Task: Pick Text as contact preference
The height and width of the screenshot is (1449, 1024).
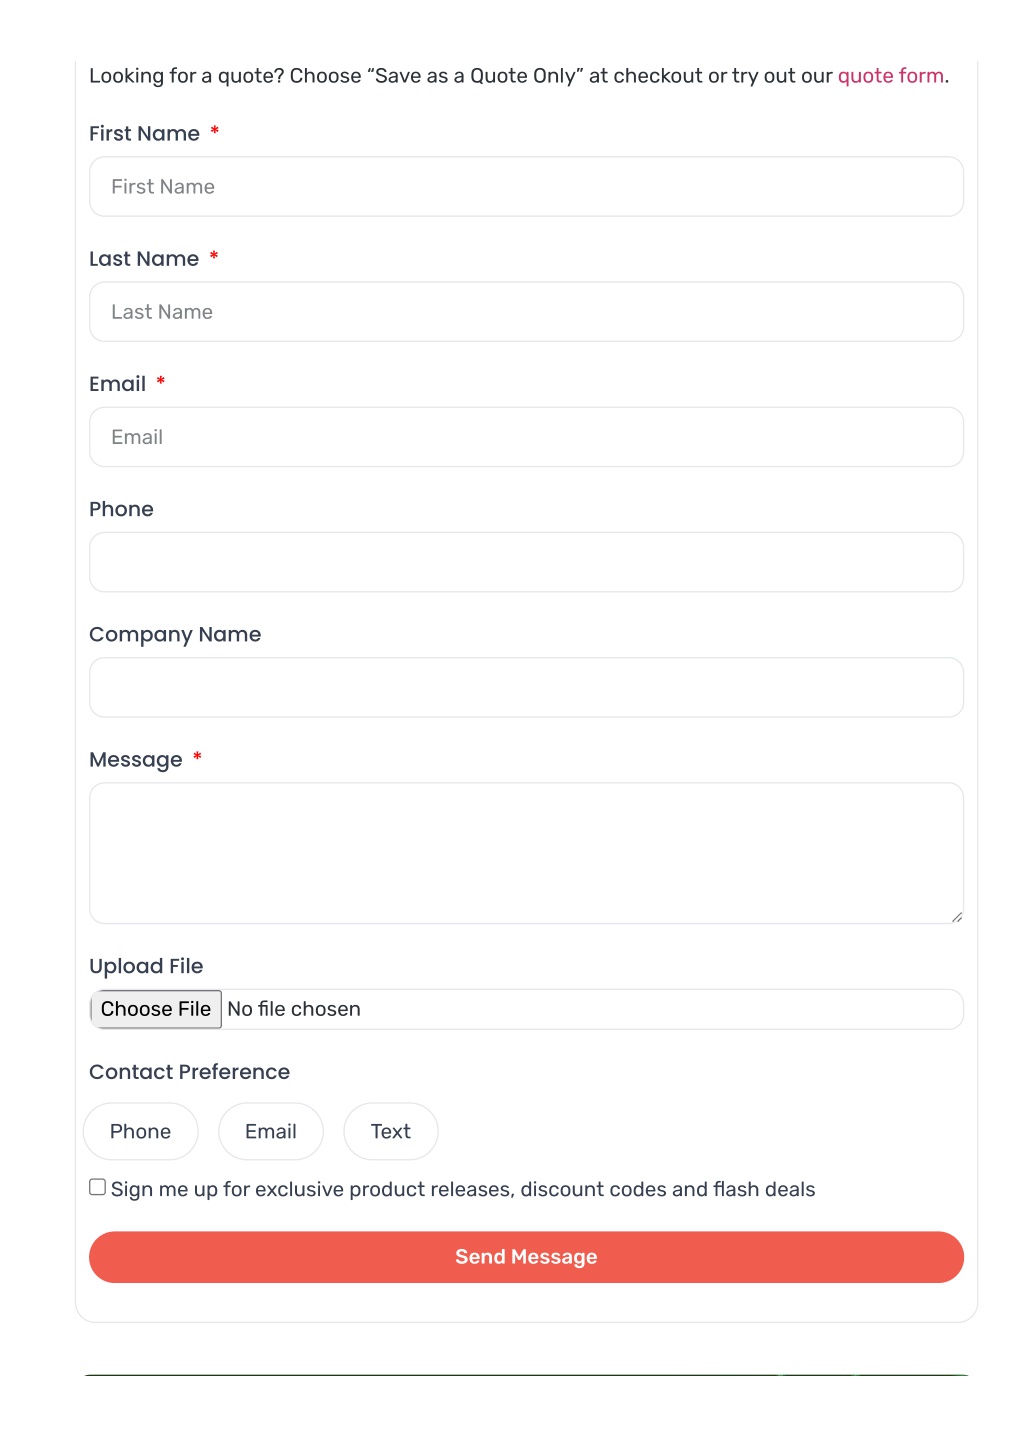Action: pos(391,1131)
